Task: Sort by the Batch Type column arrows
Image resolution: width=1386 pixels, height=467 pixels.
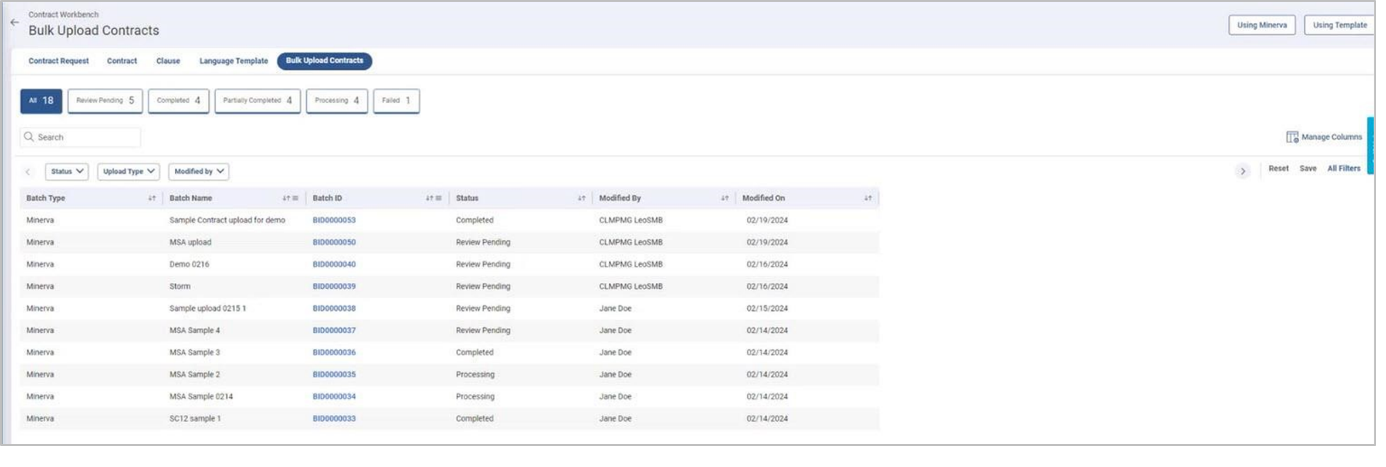Action: [x=152, y=198]
